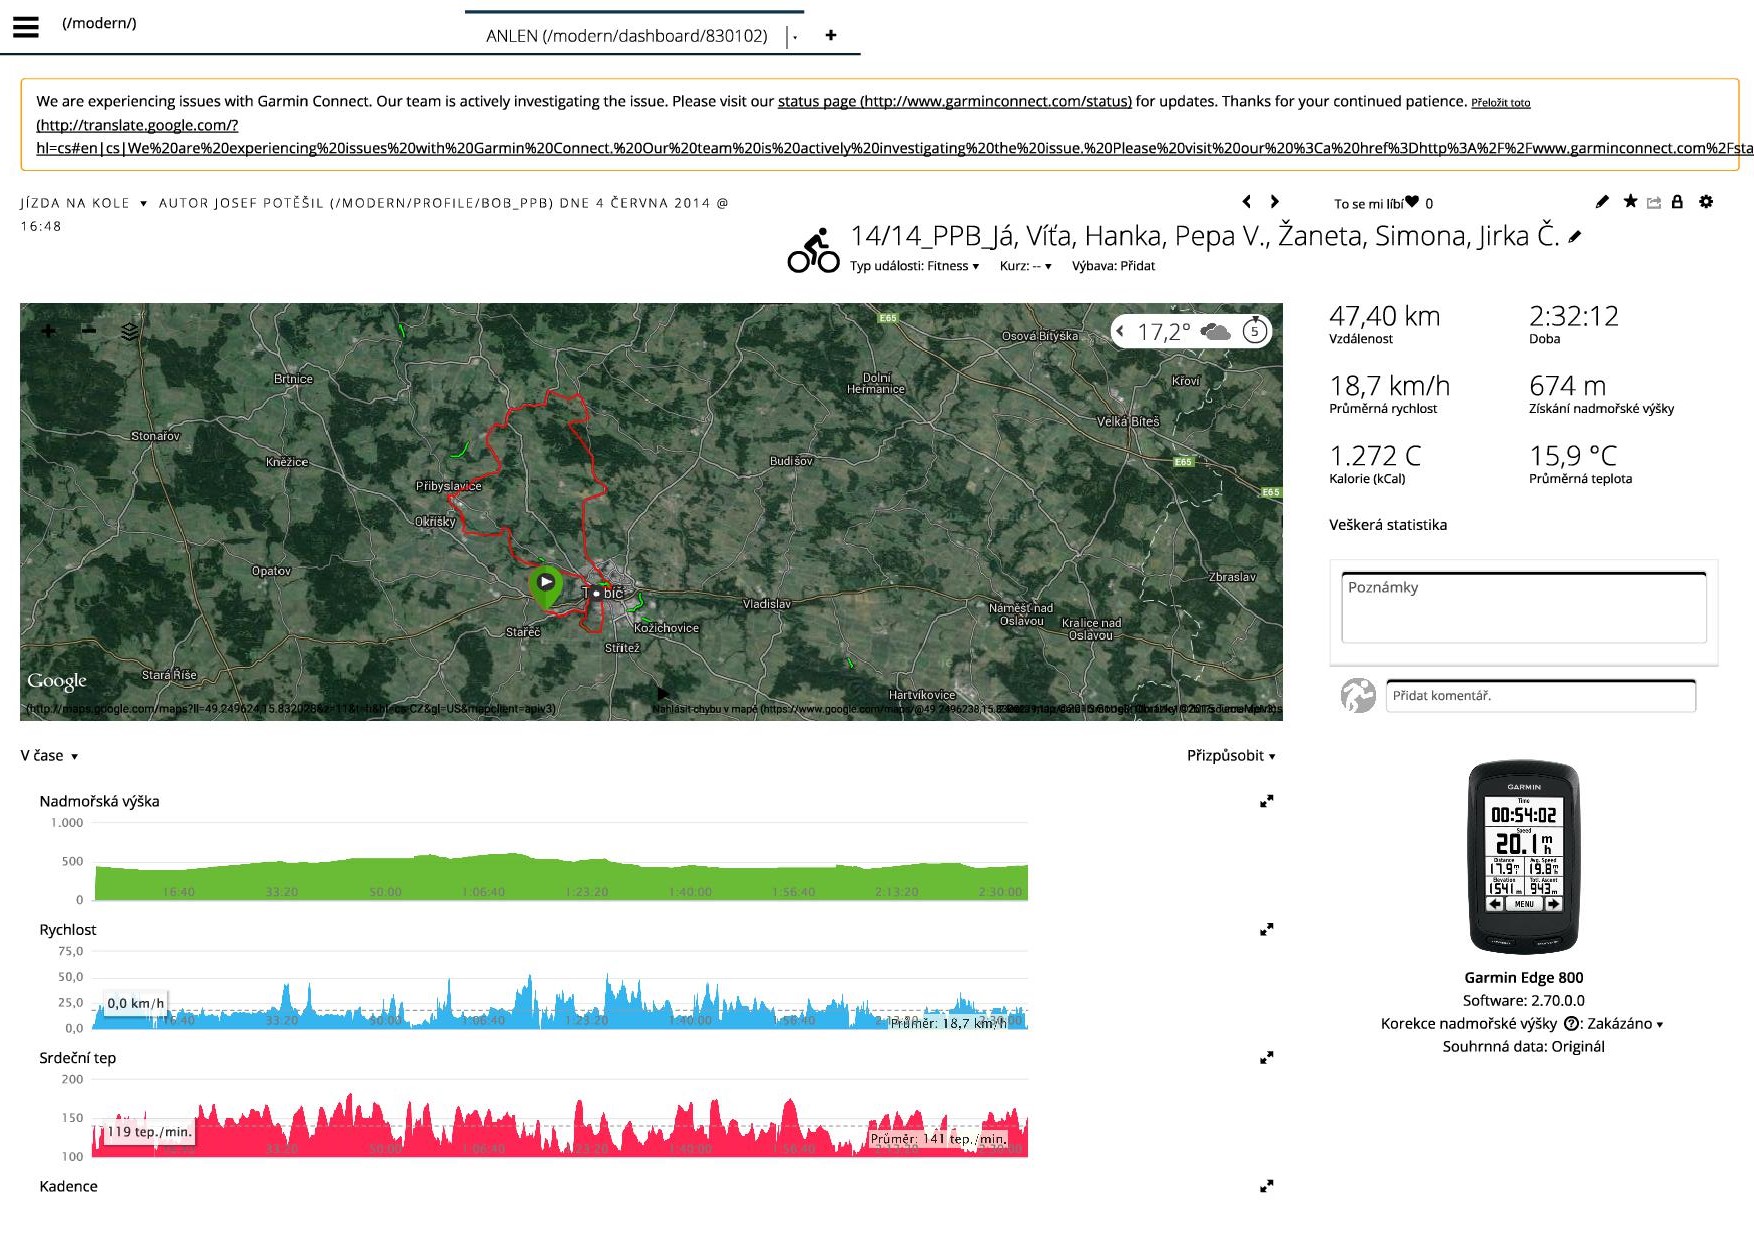Go to the next activity arrow

[x=1275, y=202]
